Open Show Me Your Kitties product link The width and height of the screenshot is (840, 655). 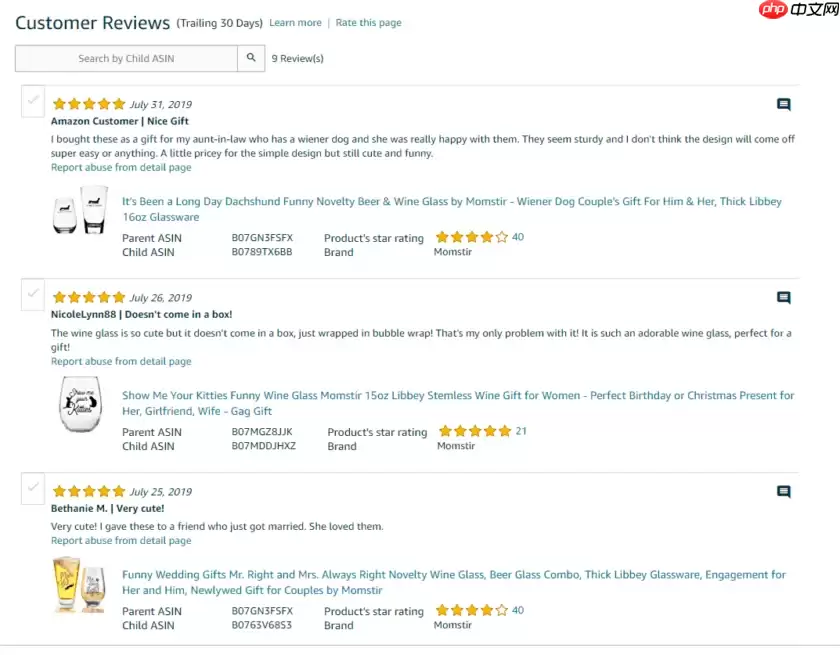(x=458, y=403)
